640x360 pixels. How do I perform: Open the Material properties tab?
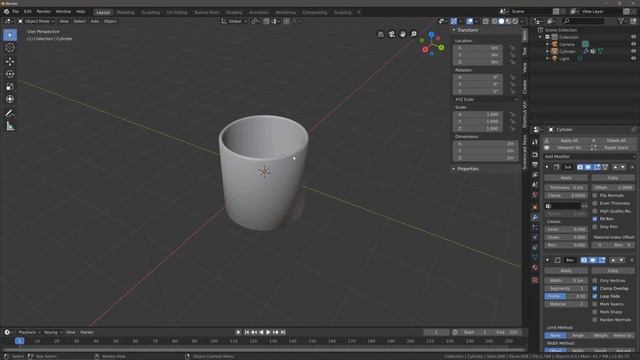click(535, 267)
